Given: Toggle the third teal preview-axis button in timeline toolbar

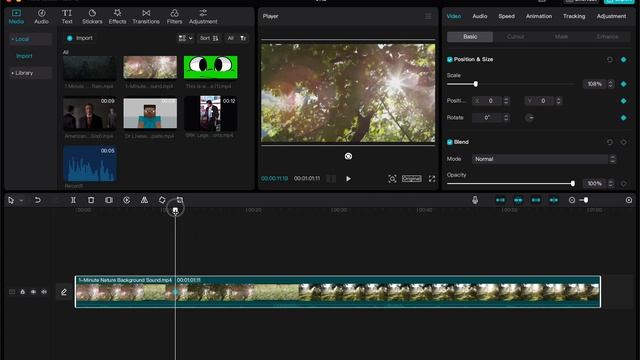Looking at the screenshot, I should coord(536,200).
